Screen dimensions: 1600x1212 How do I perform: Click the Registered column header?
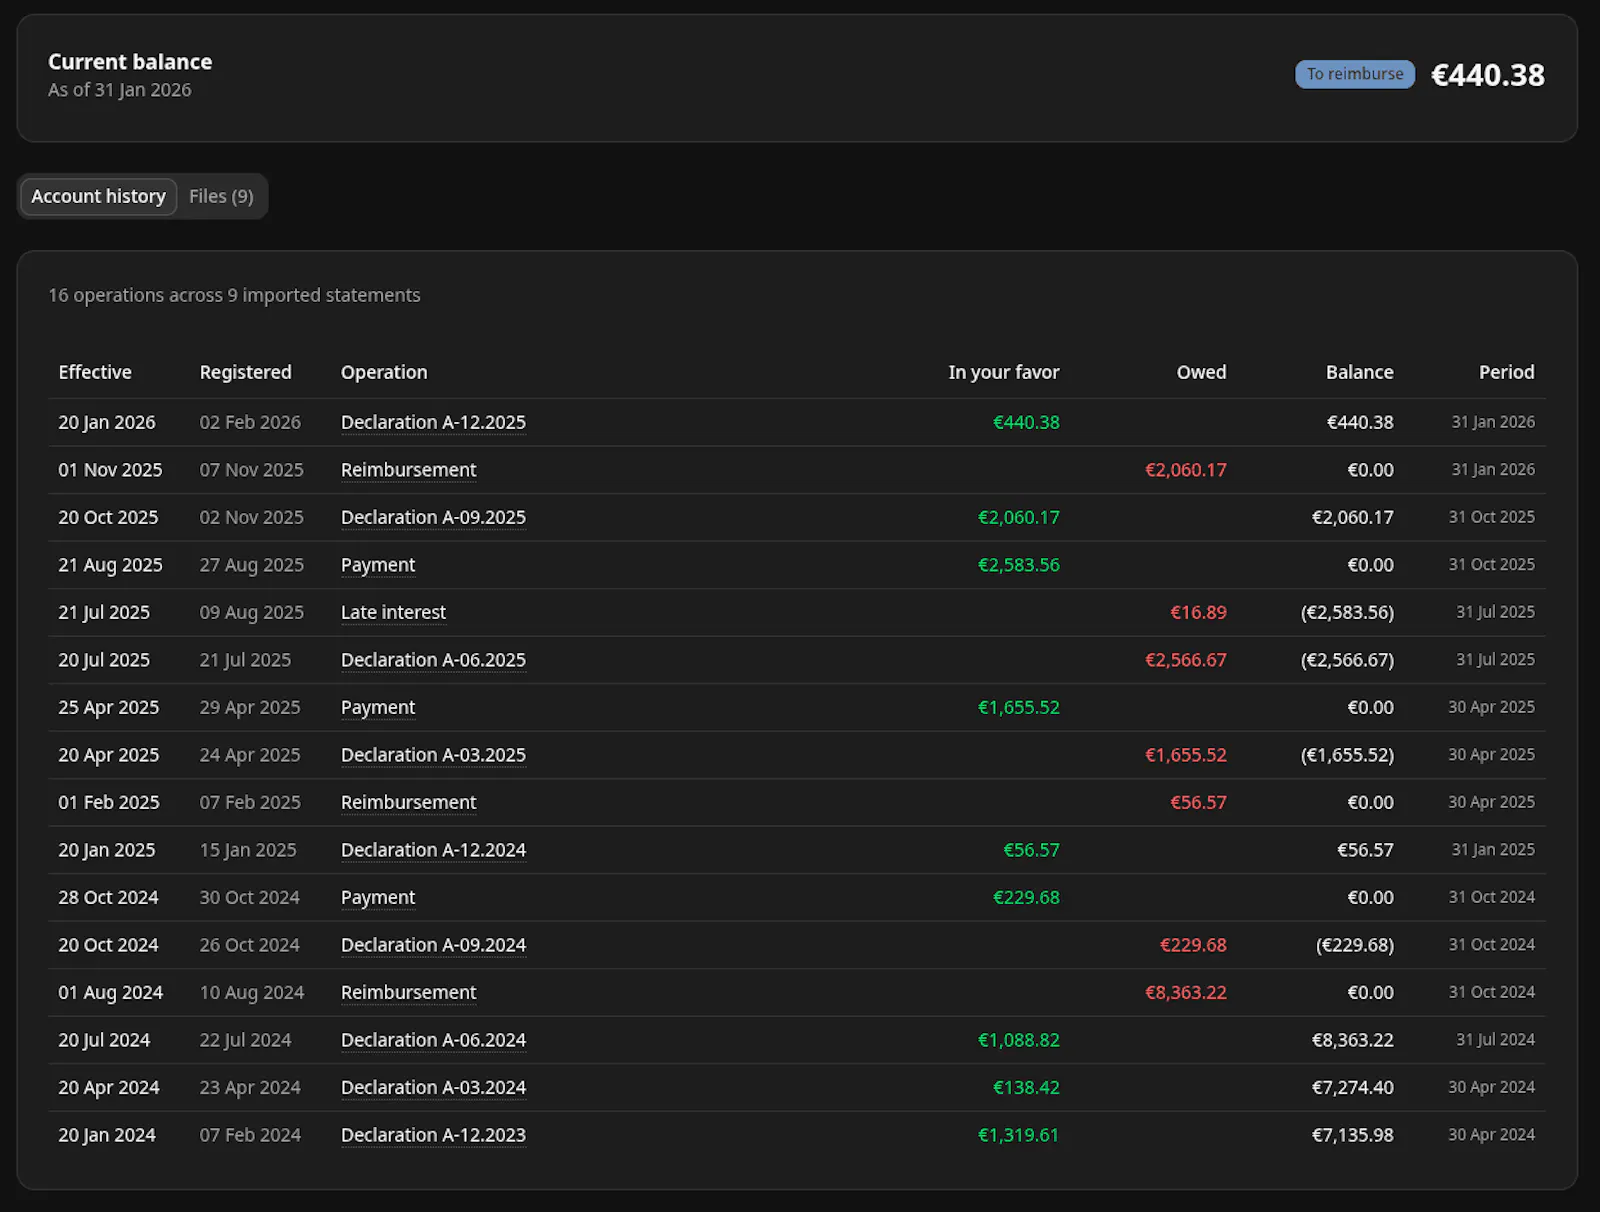(x=245, y=372)
